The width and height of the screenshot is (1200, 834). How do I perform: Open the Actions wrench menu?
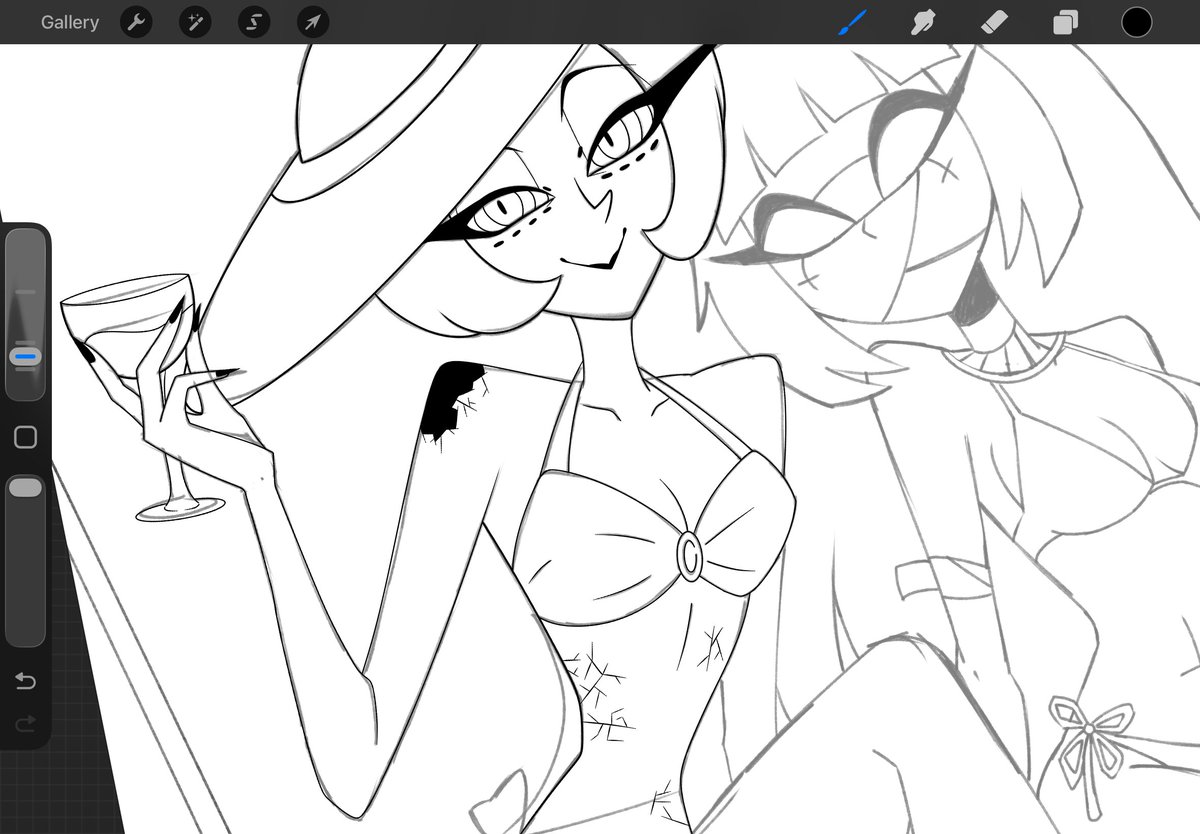tap(136, 22)
